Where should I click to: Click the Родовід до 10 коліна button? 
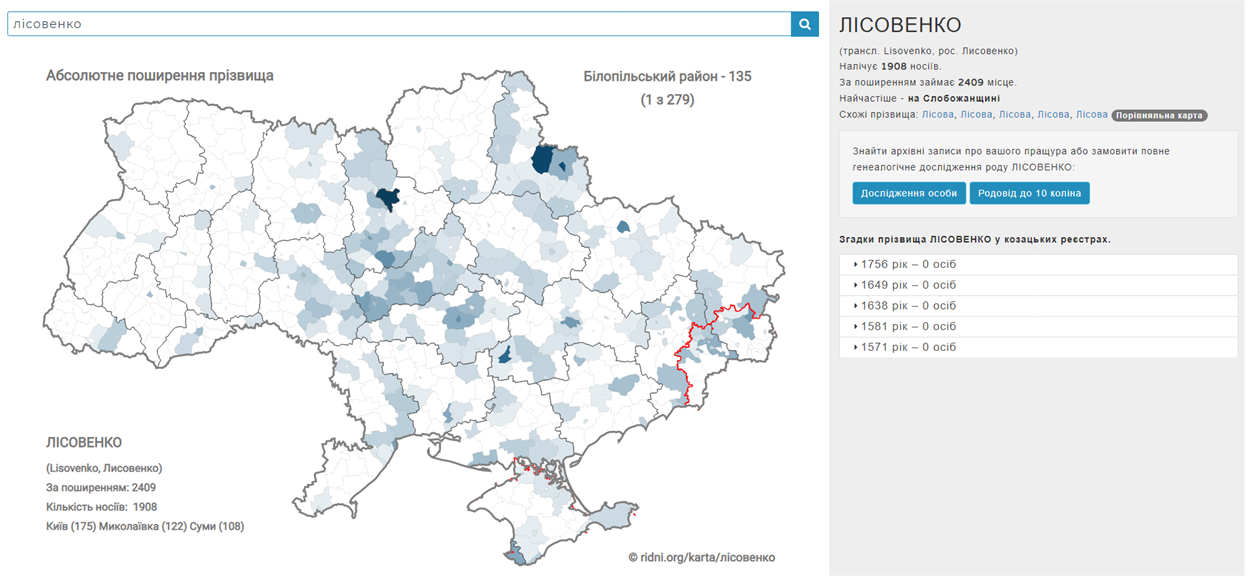pos(1029,193)
